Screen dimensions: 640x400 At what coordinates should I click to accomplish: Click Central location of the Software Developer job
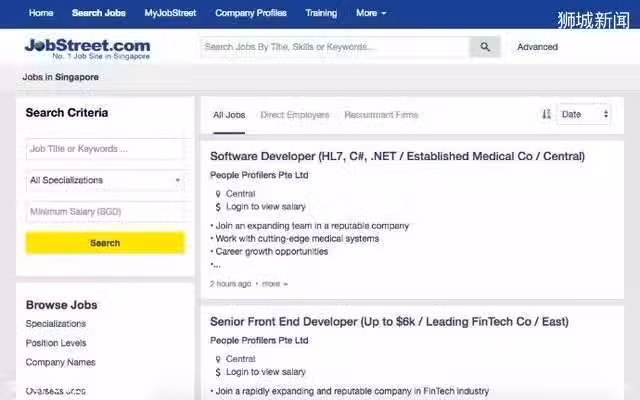(x=240, y=194)
